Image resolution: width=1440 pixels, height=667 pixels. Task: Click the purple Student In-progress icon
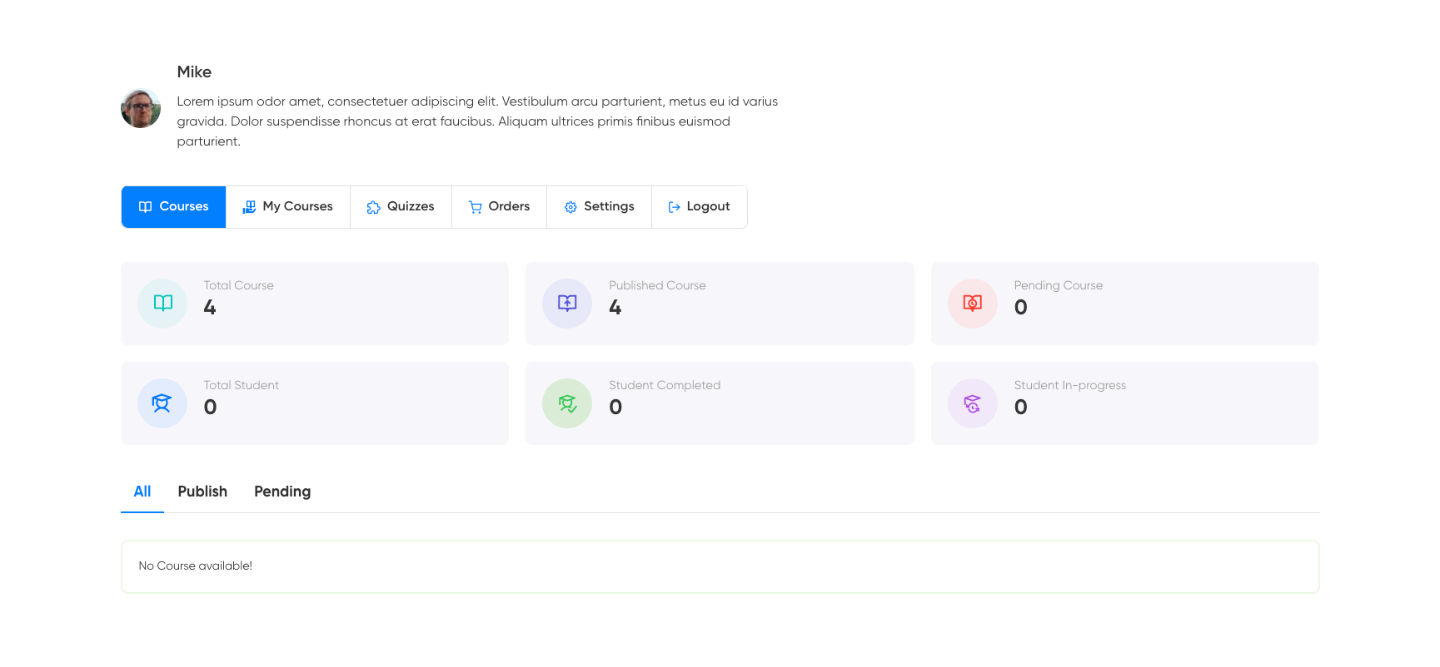point(972,403)
